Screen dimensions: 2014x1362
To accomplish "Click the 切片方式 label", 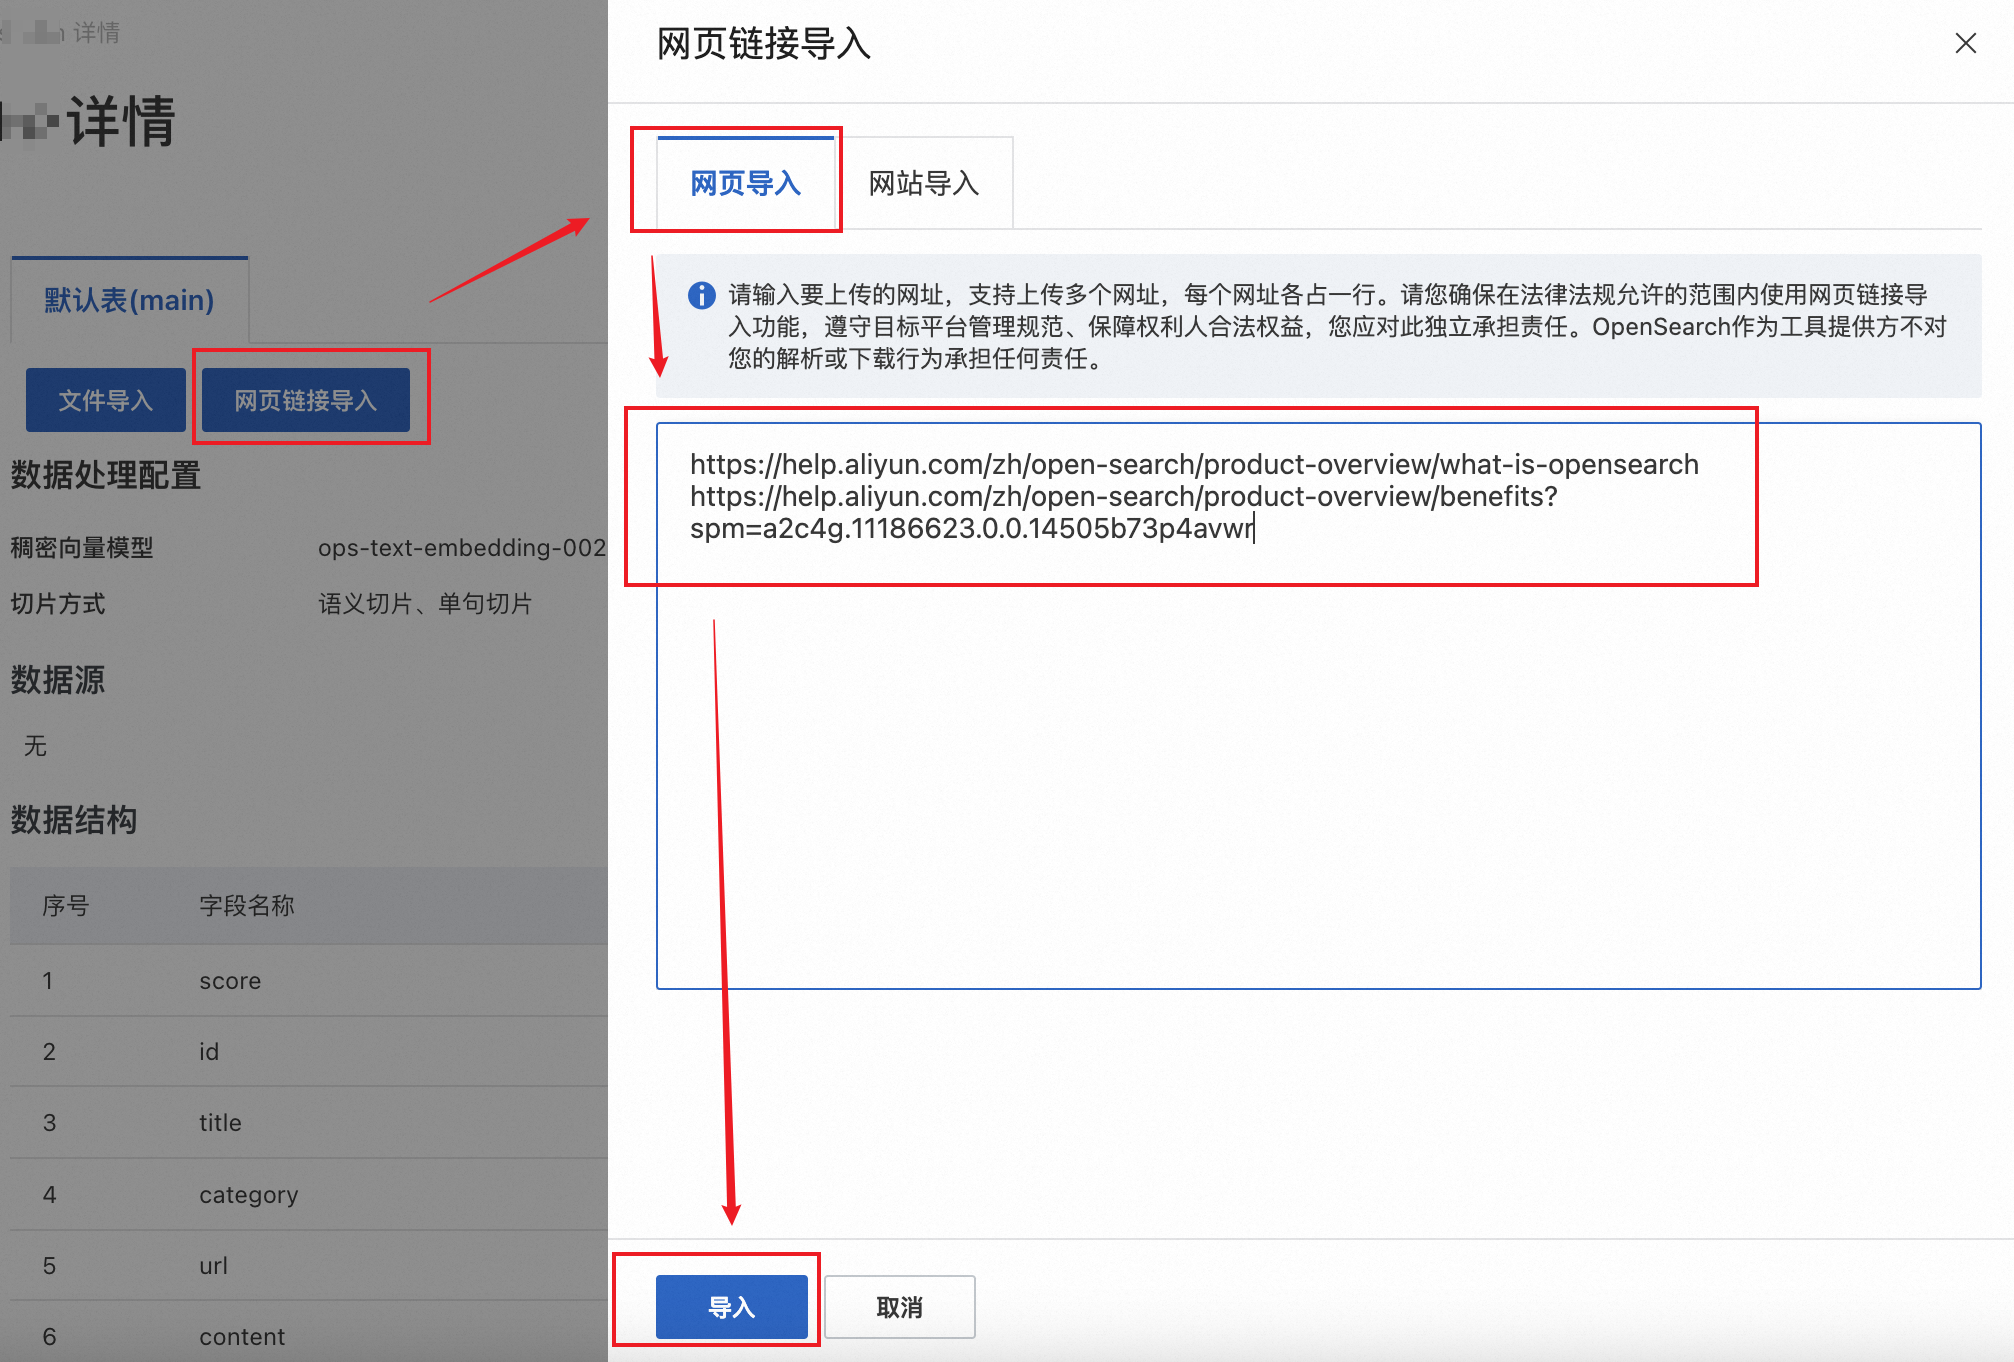I will [x=58, y=604].
